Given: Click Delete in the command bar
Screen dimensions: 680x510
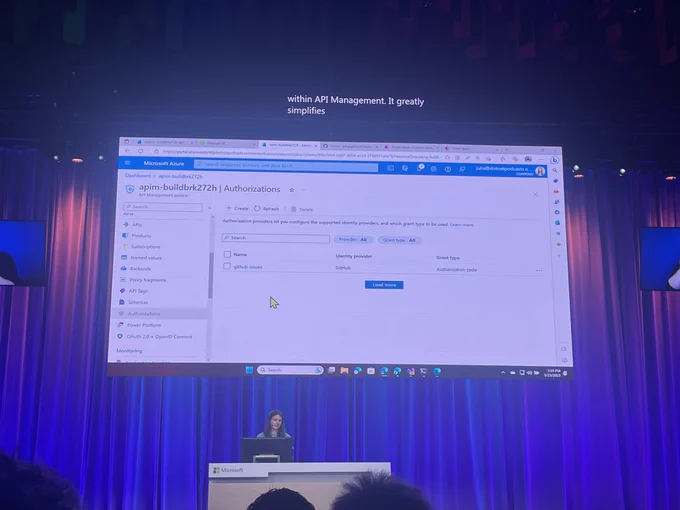Looking at the screenshot, I should tap(302, 209).
